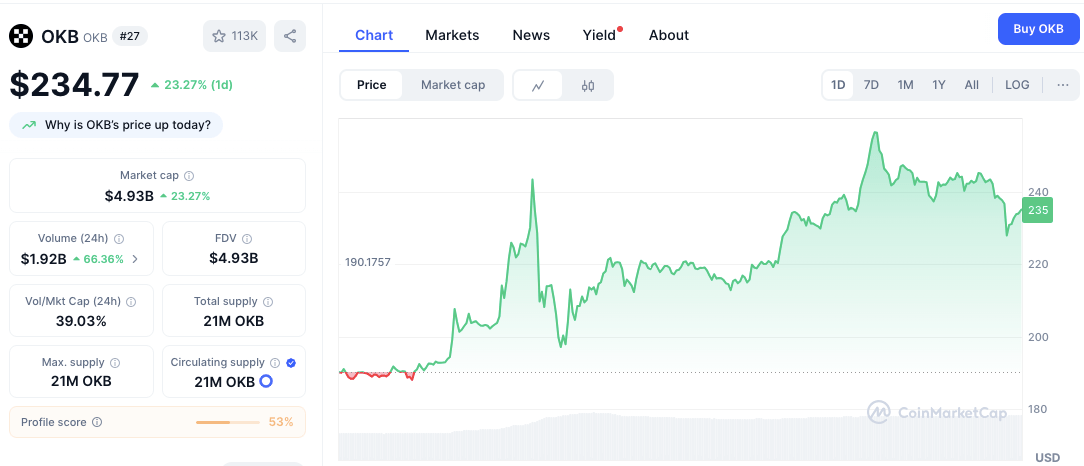Add OKB to watchlist with star button
The image size is (1084, 466).
(x=235, y=36)
